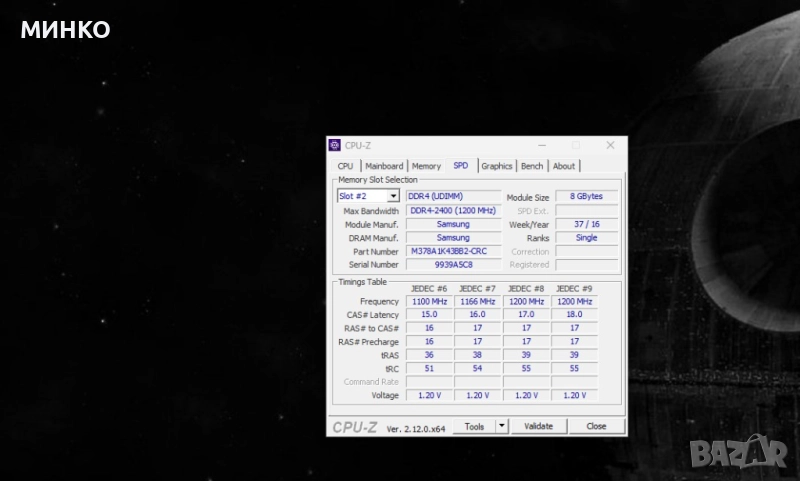Open the Bench tab
The height and width of the screenshot is (481, 800).
(532, 166)
